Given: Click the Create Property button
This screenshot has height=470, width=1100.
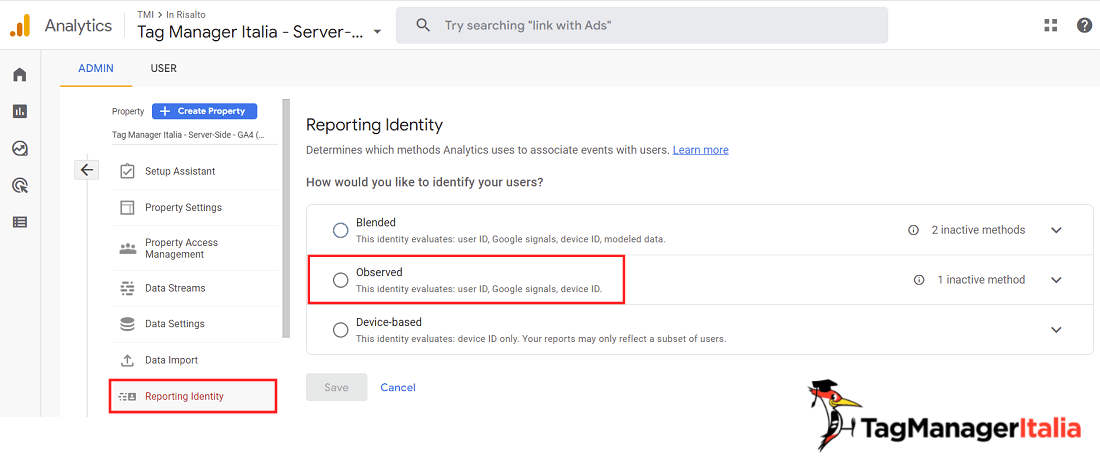Looking at the screenshot, I should pos(204,111).
